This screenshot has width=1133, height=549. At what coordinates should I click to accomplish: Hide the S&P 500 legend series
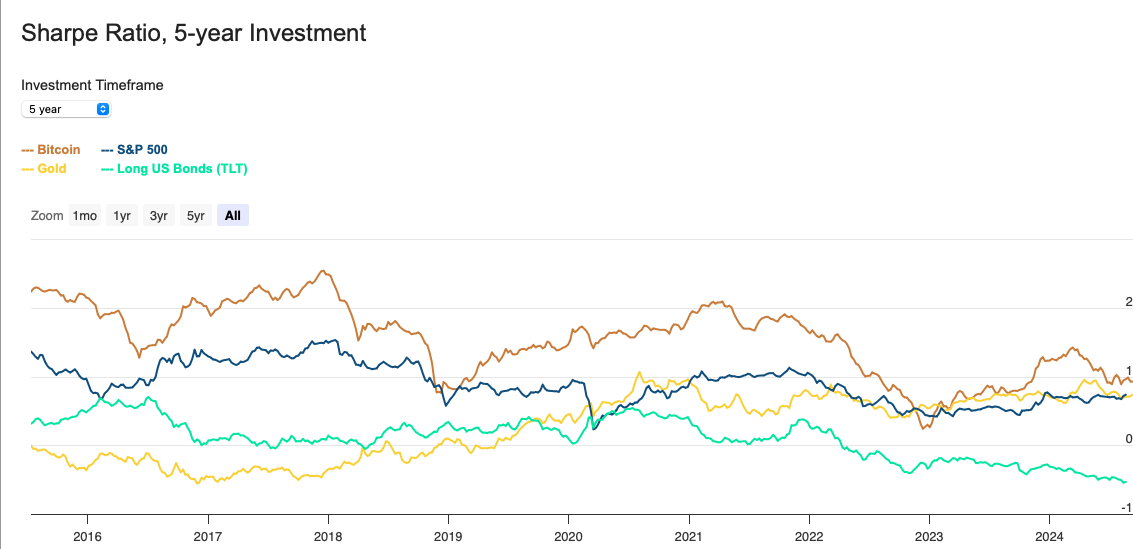click(135, 149)
